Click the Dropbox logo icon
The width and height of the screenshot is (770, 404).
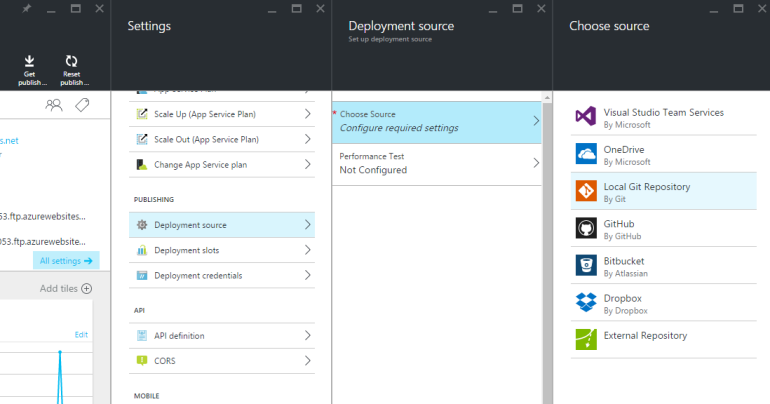[586, 303]
